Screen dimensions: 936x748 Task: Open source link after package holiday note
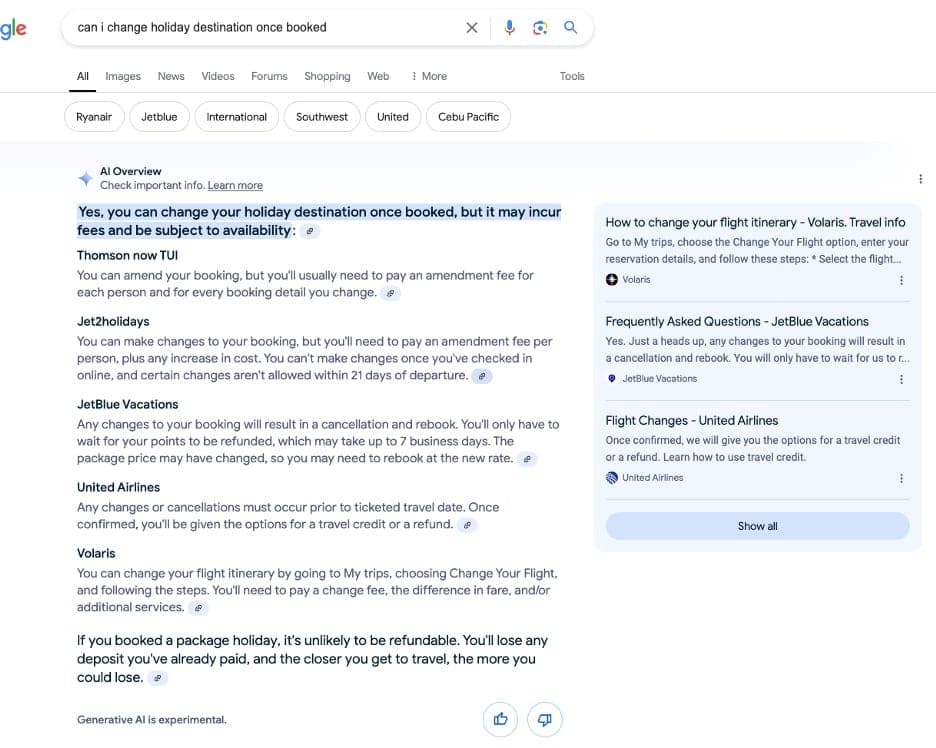tap(157, 678)
